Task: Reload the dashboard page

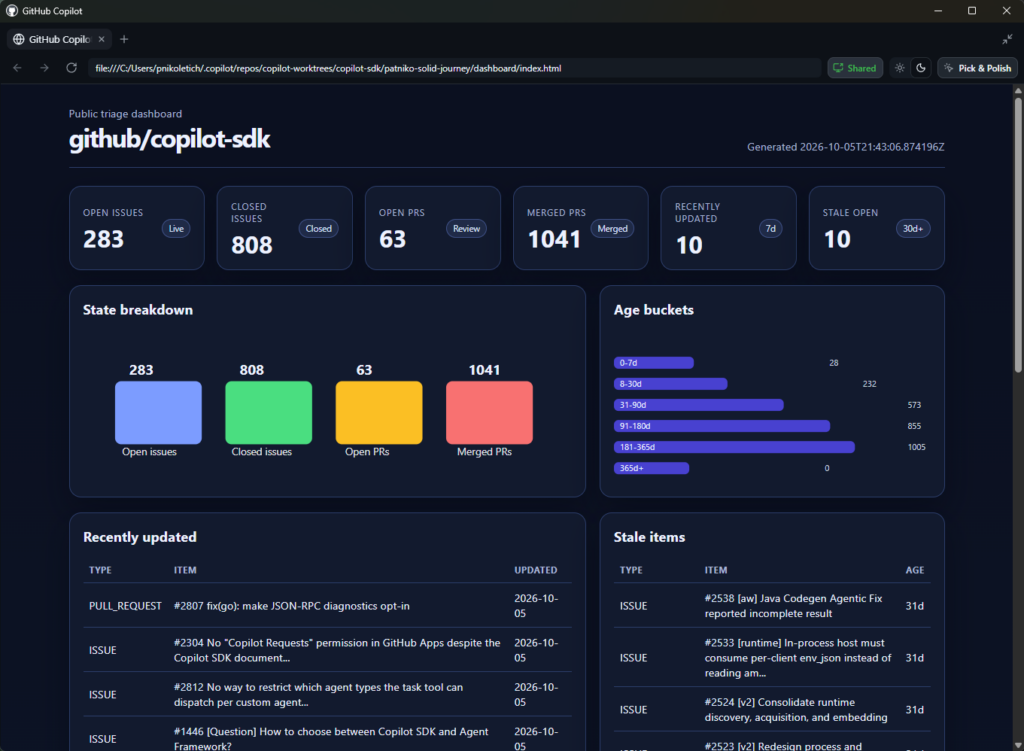Action: tap(72, 68)
